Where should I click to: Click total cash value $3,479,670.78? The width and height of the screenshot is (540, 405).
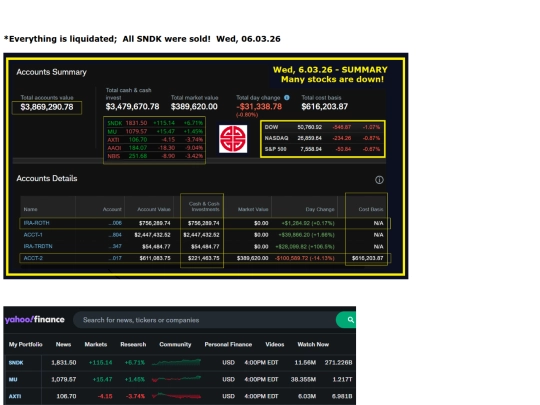(133, 107)
